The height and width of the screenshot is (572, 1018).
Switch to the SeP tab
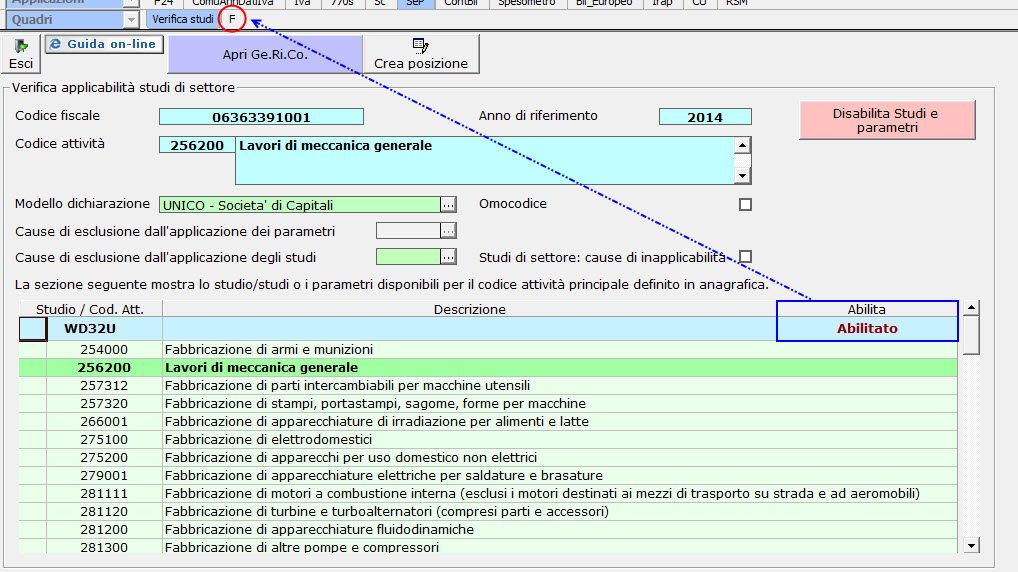415,3
